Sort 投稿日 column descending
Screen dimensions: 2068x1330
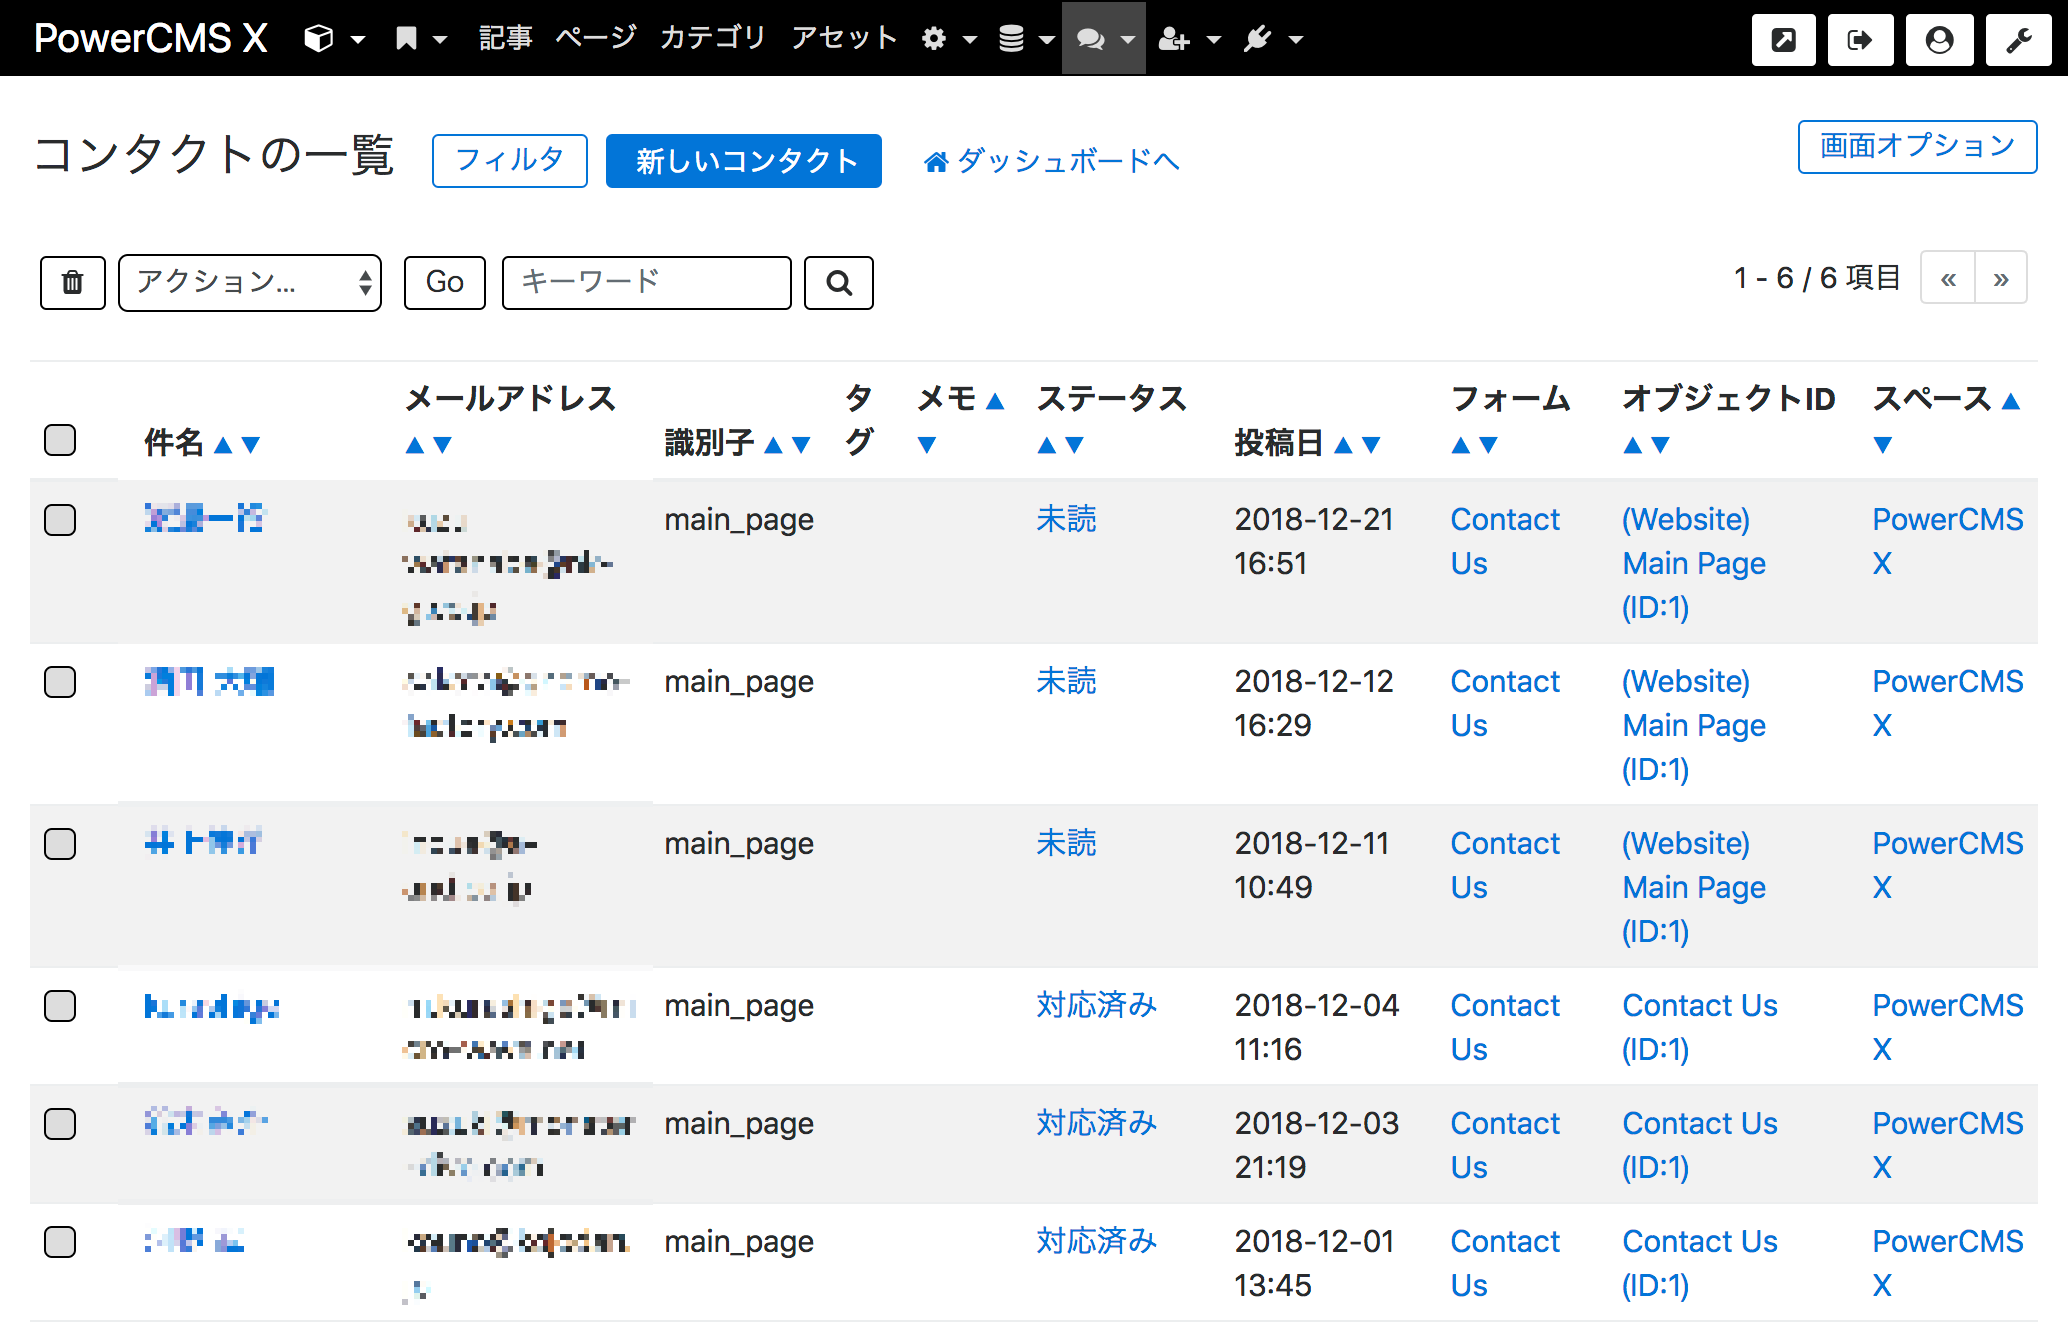tap(1371, 445)
